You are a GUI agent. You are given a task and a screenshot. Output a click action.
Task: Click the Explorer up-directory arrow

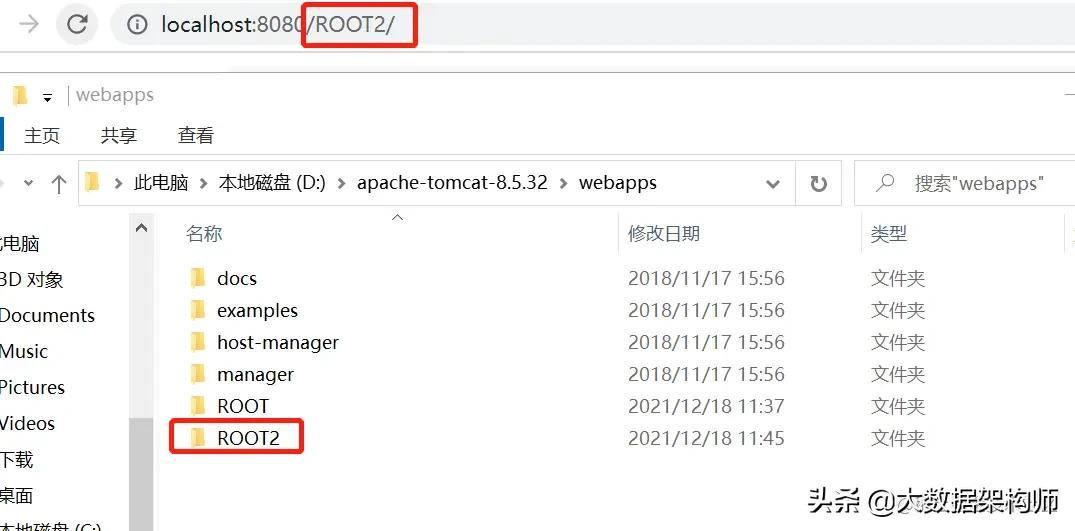[59, 184]
